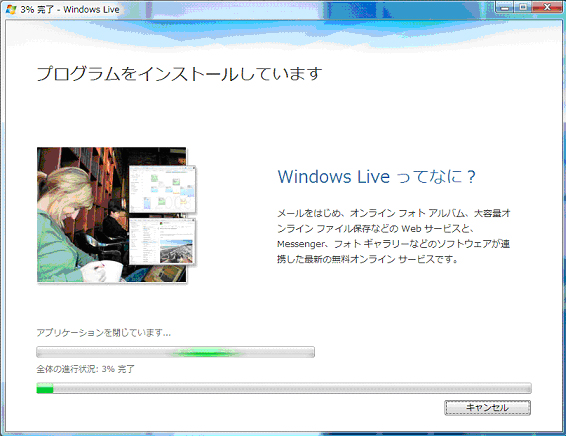Click the 'プログラムをインストールしています' heading
The width and height of the screenshot is (566, 436).
[x=179, y=74]
